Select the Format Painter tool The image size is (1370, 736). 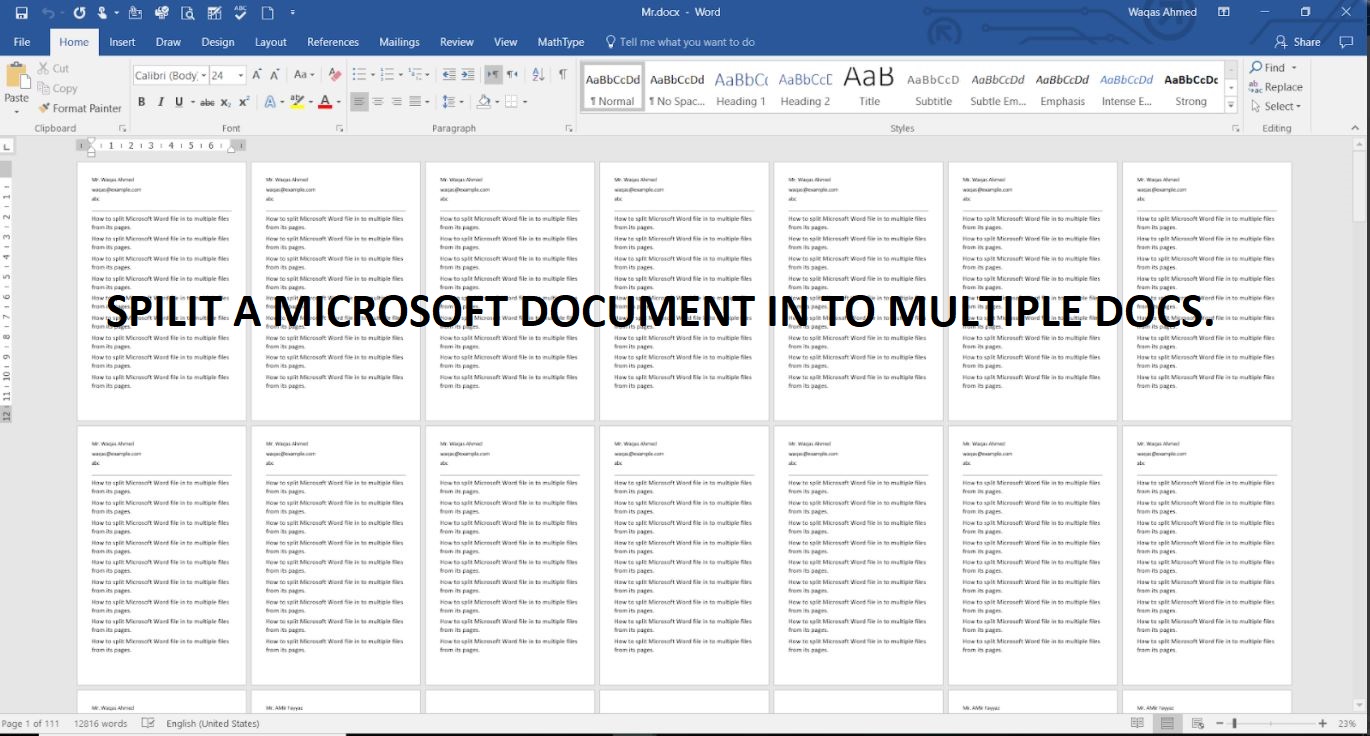(x=80, y=108)
